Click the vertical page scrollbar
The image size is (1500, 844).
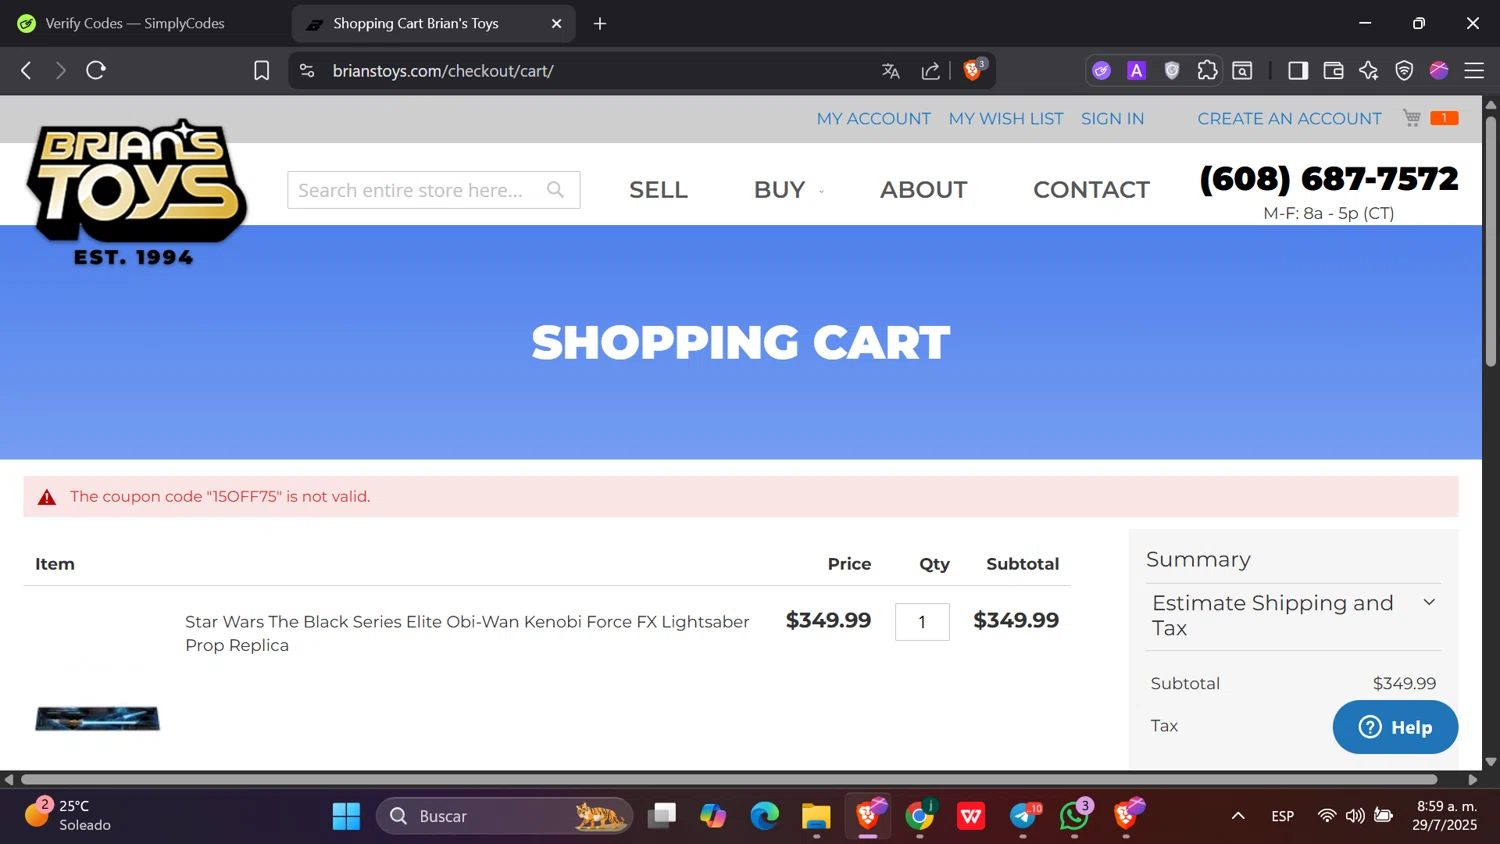click(x=1490, y=240)
